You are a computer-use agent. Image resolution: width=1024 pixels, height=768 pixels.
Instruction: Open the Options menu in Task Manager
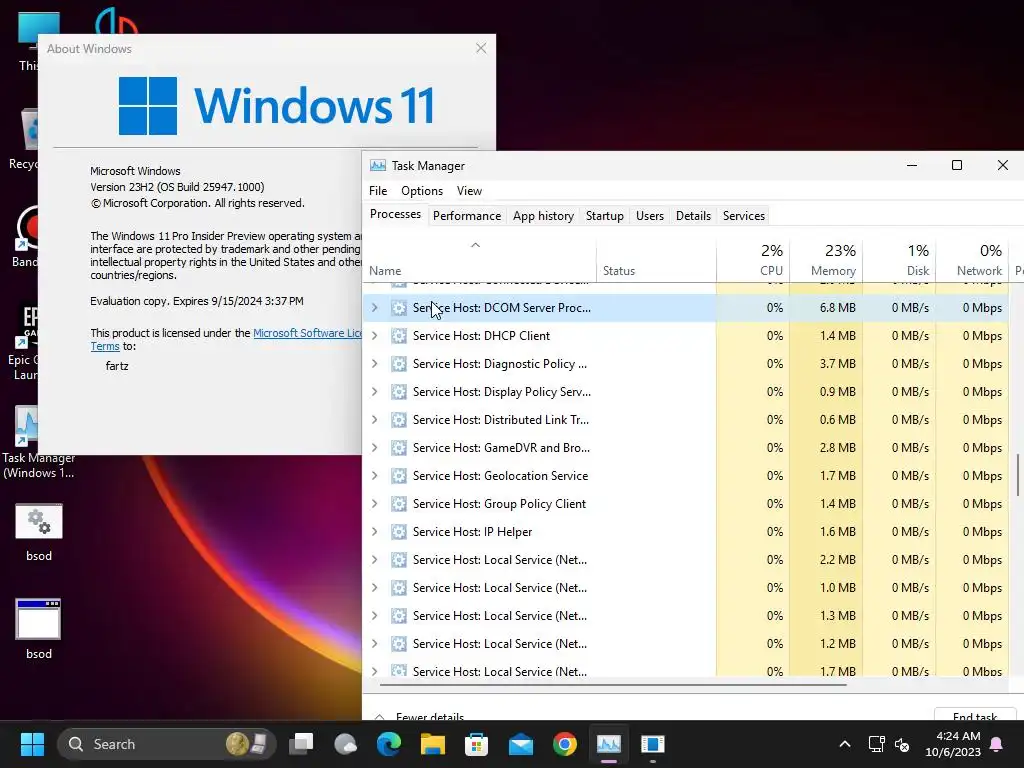[x=422, y=191]
